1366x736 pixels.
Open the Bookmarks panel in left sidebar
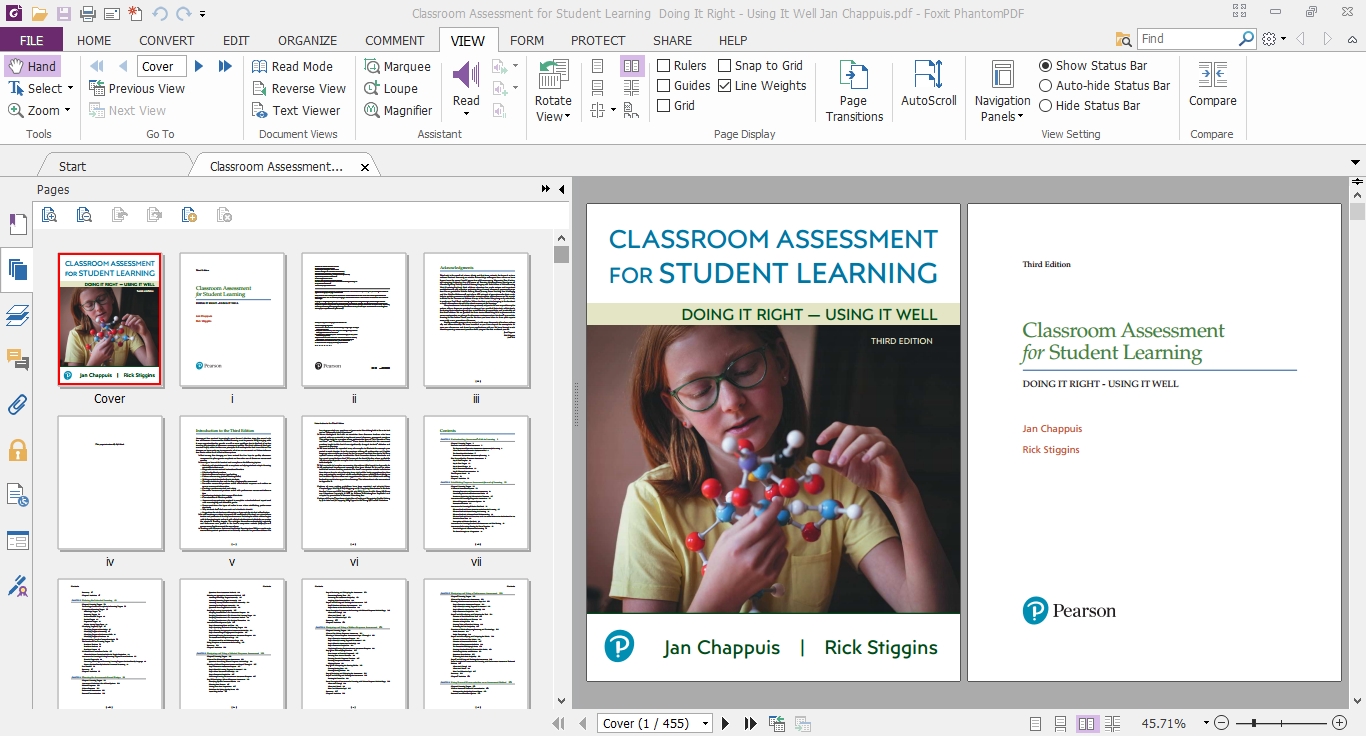coord(17,224)
